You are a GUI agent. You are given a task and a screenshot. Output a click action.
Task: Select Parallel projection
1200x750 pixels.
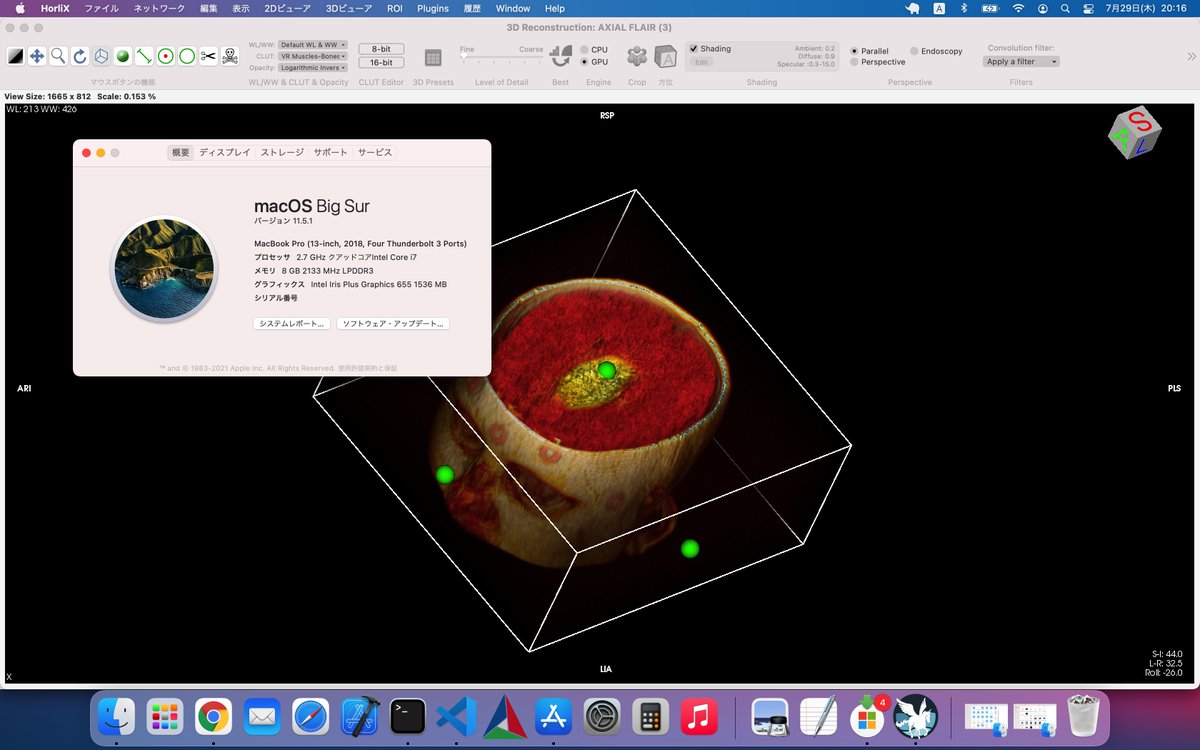click(x=854, y=51)
